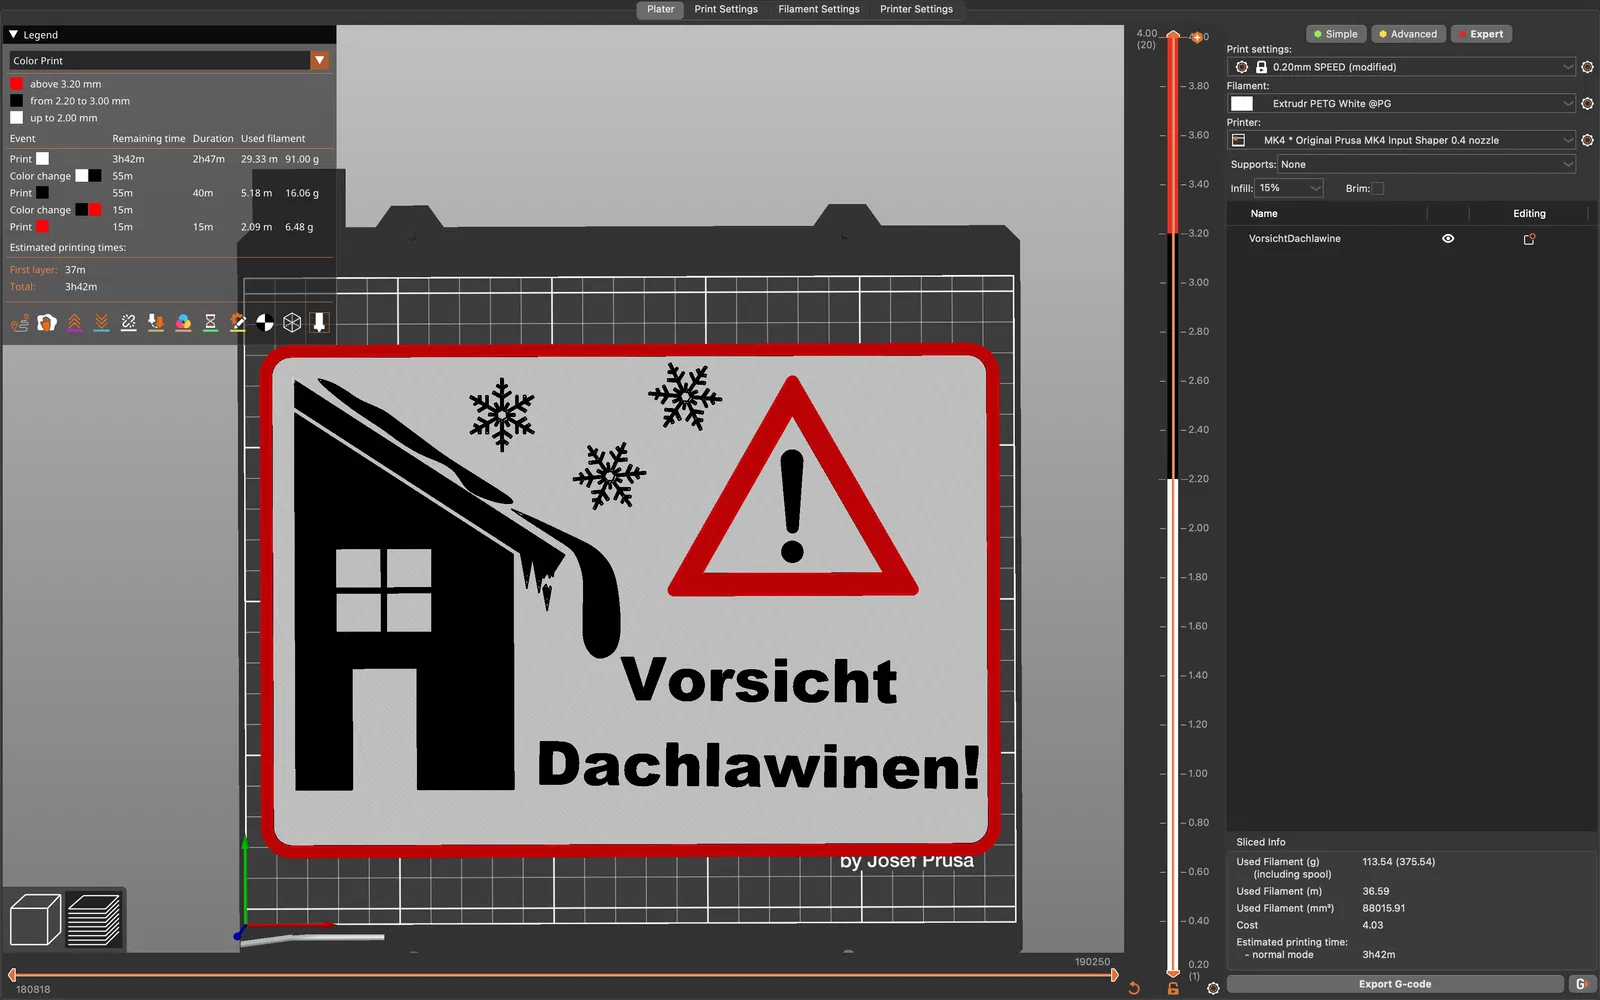
Task: Select Advanced mode
Action: coord(1408,34)
